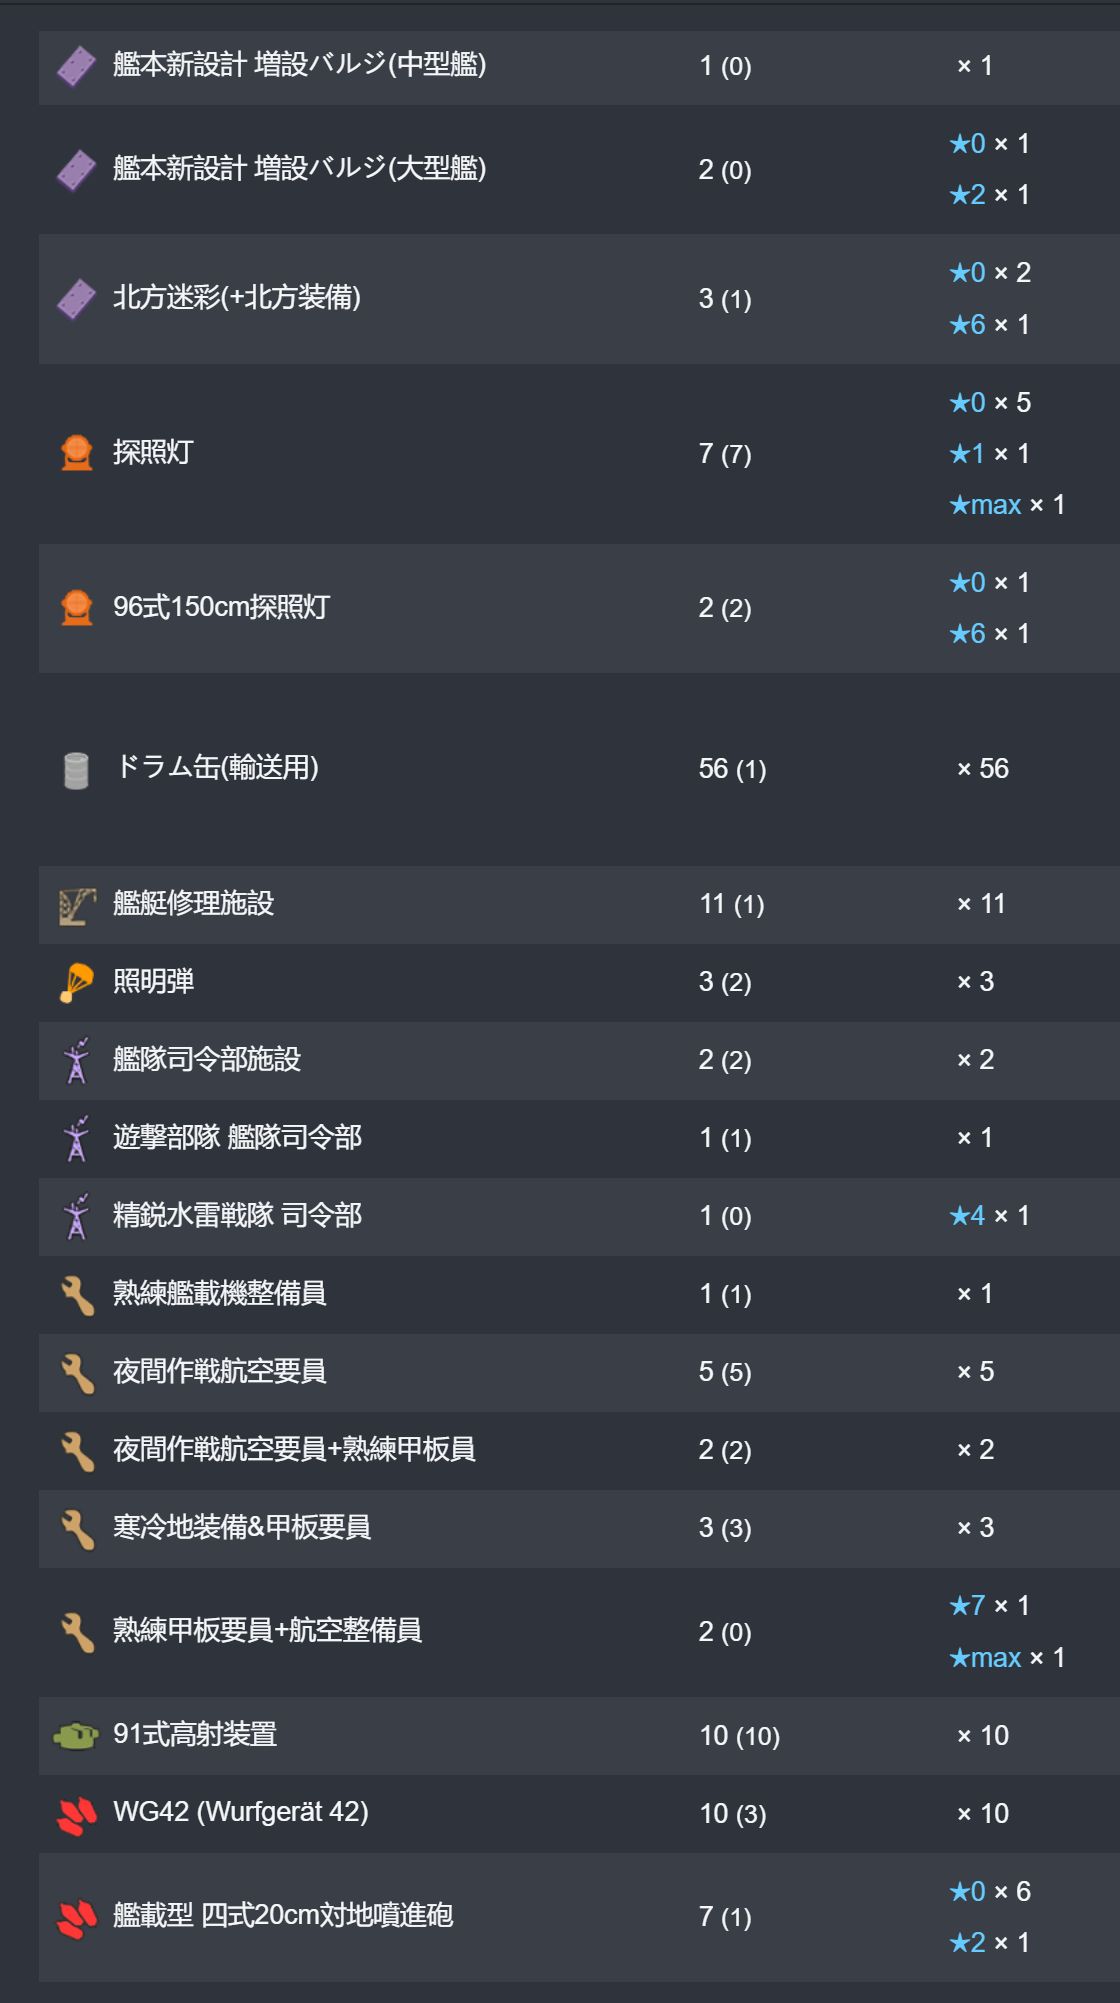Click the green 91式高射装置 icon
The height and width of the screenshot is (2003, 1120).
pyautogui.click(x=76, y=1736)
